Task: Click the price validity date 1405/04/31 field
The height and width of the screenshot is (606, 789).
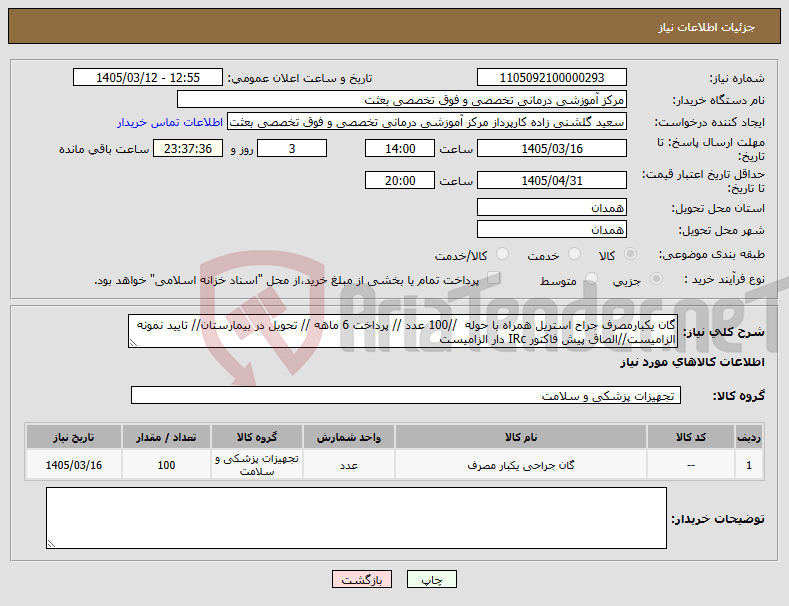Action: 551,180
